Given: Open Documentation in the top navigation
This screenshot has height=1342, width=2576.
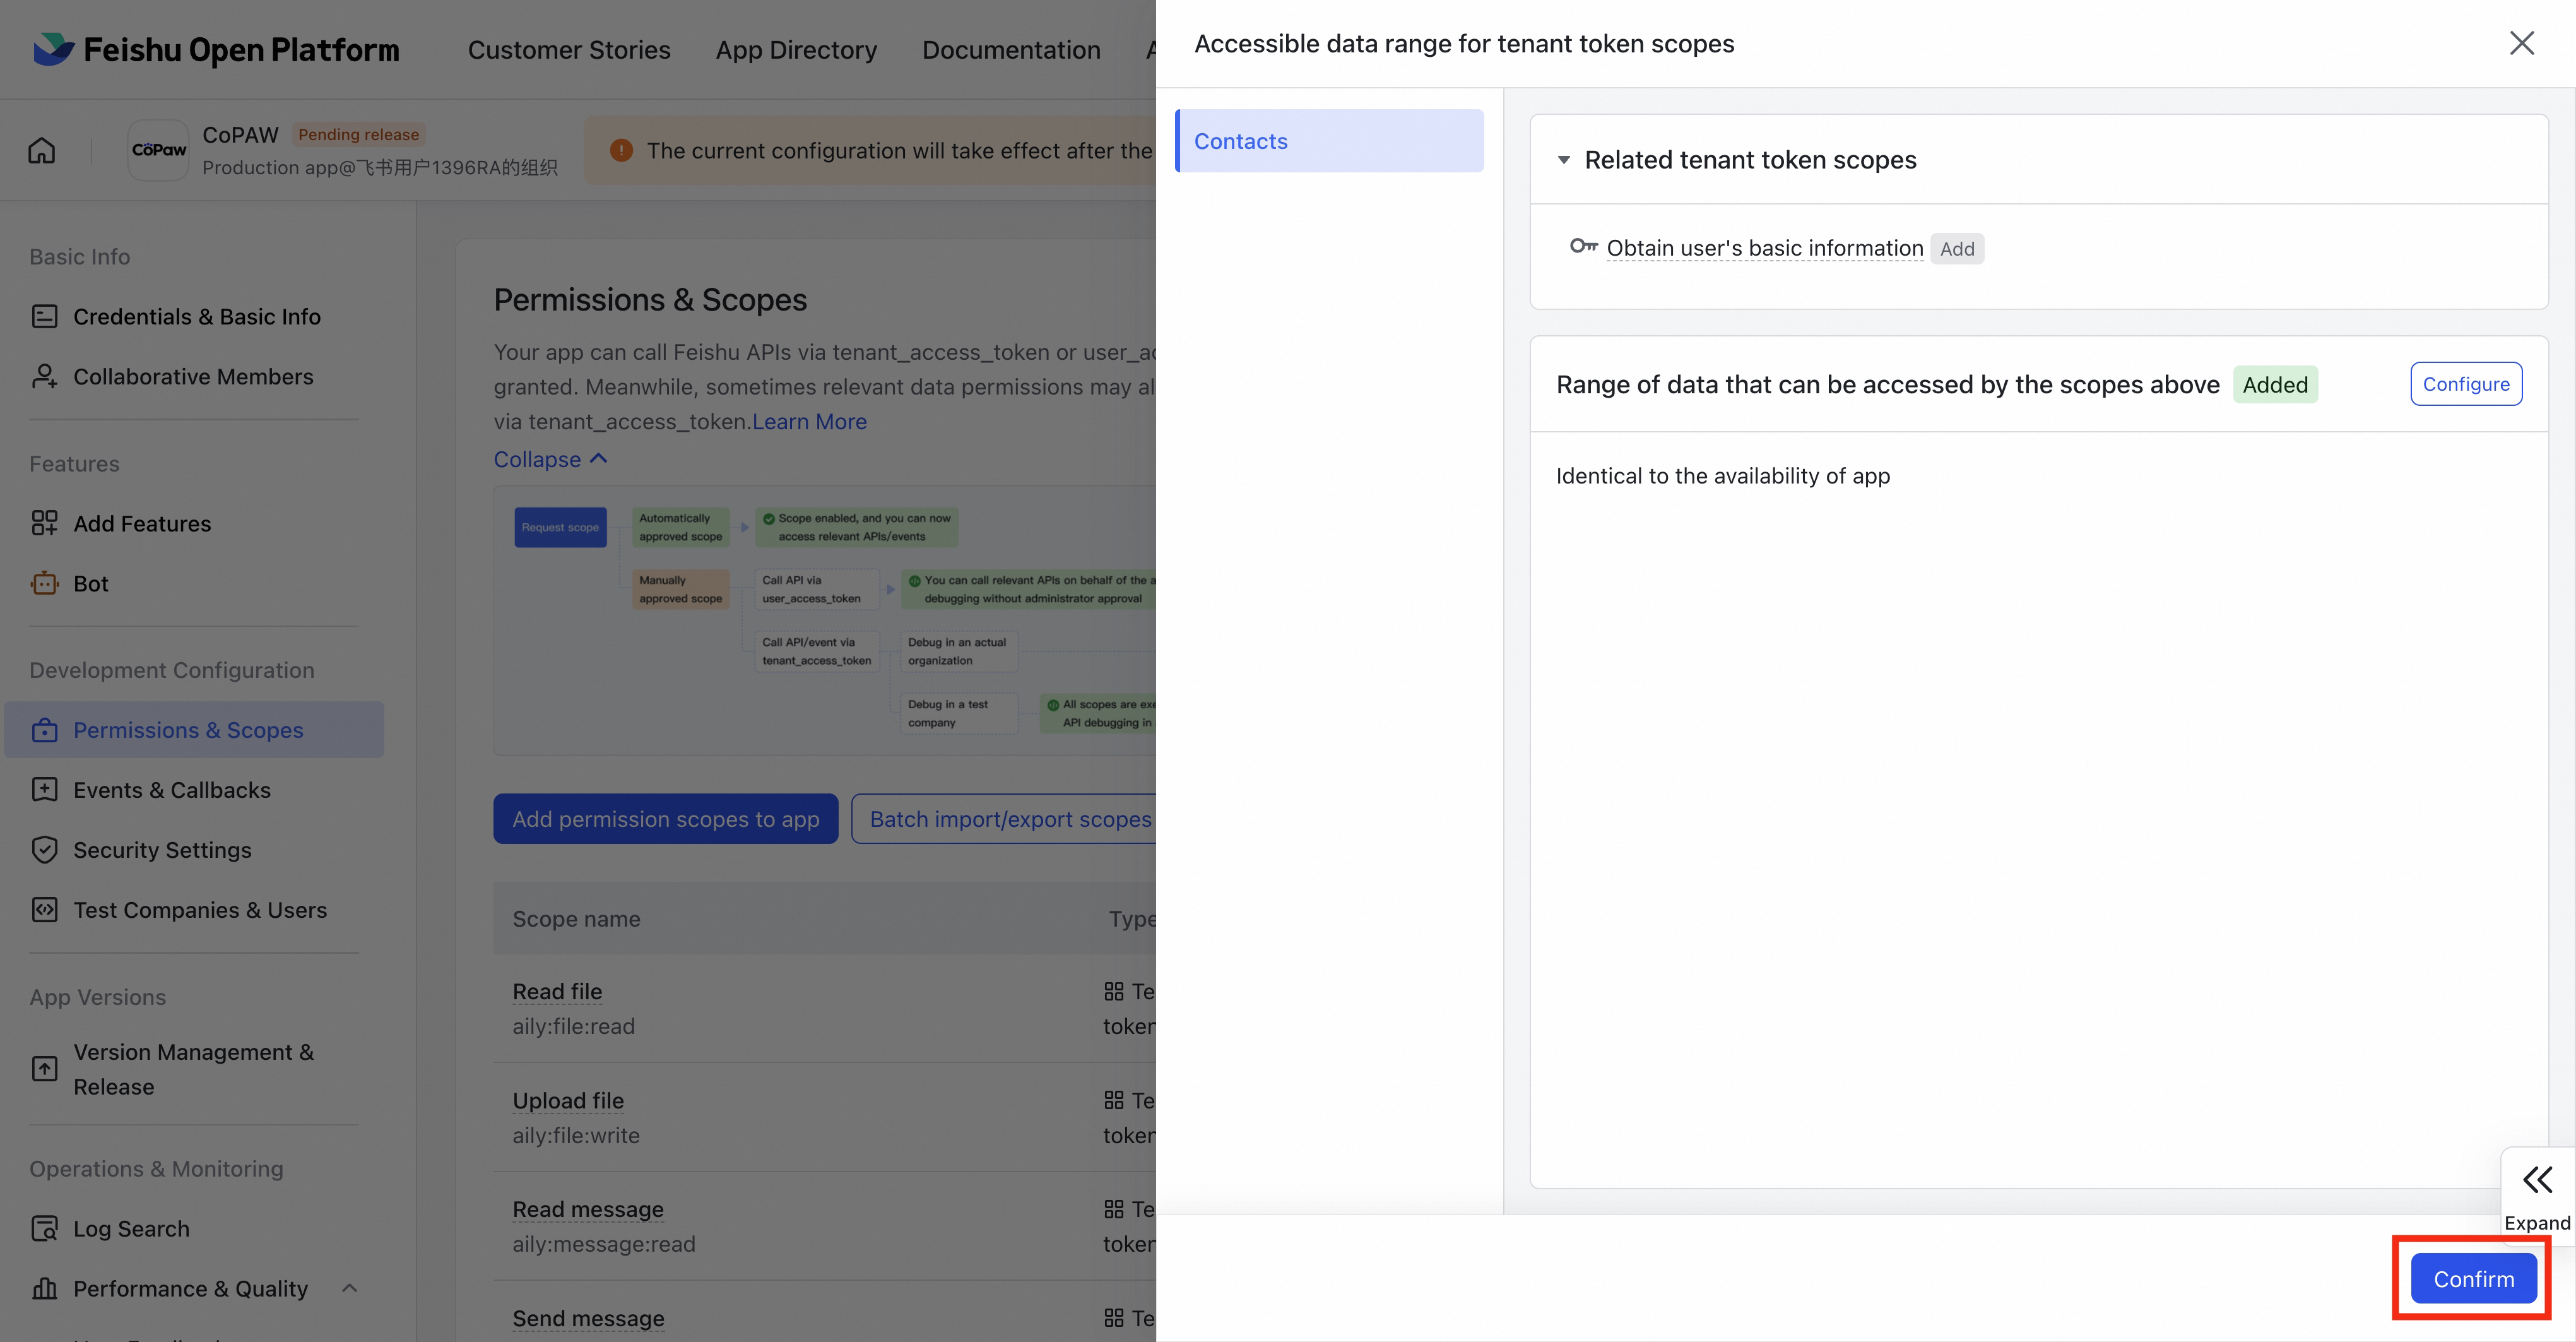Looking at the screenshot, I should [1010, 50].
